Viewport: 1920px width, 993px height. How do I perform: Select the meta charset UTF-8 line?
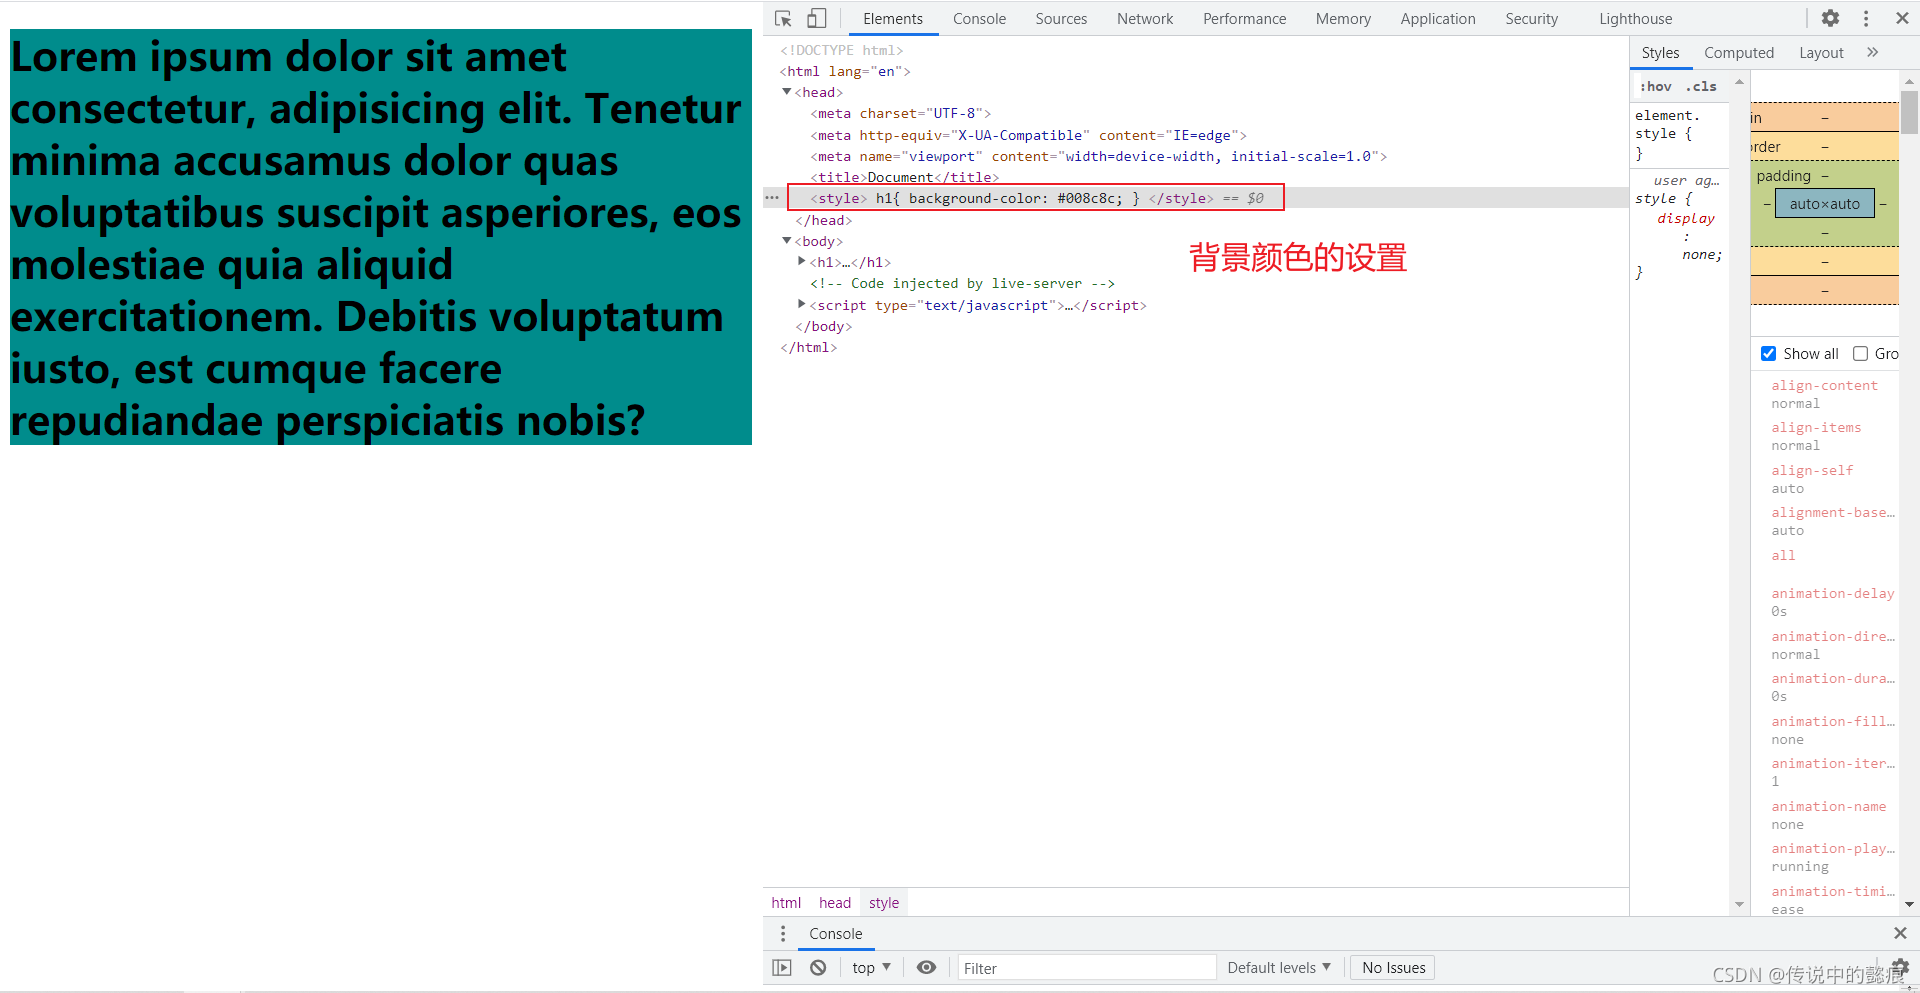[900, 114]
